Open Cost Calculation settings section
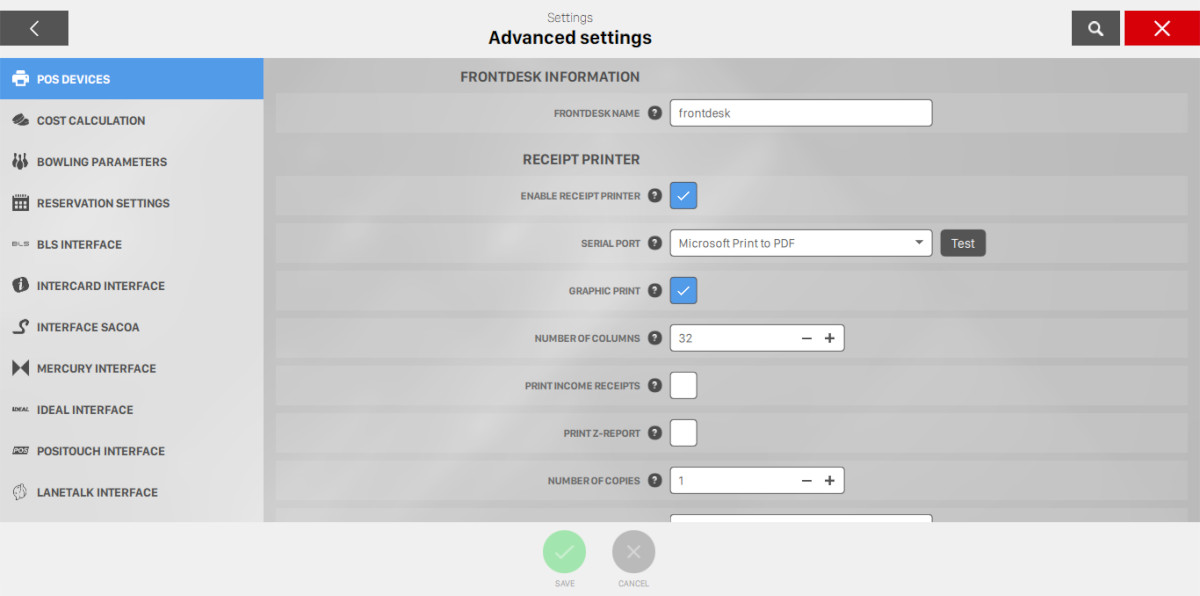Viewport: 1200px width, 596px height. [91, 121]
